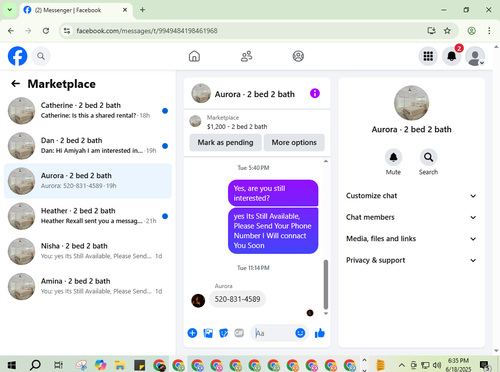Expand Customize chat section
Image resolution: width=500 pixels, height=372 pixels.
pyautogui.click(x=411, y=196)
